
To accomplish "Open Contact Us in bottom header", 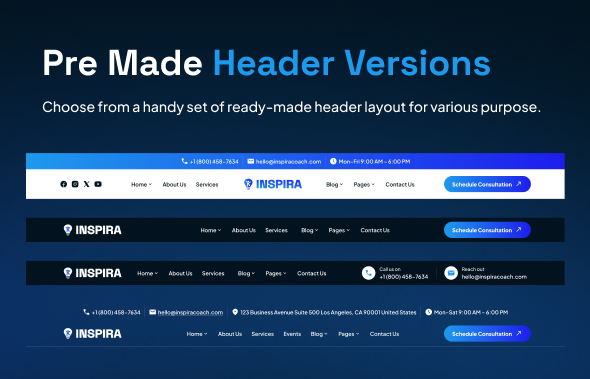I will coord(384,334).
